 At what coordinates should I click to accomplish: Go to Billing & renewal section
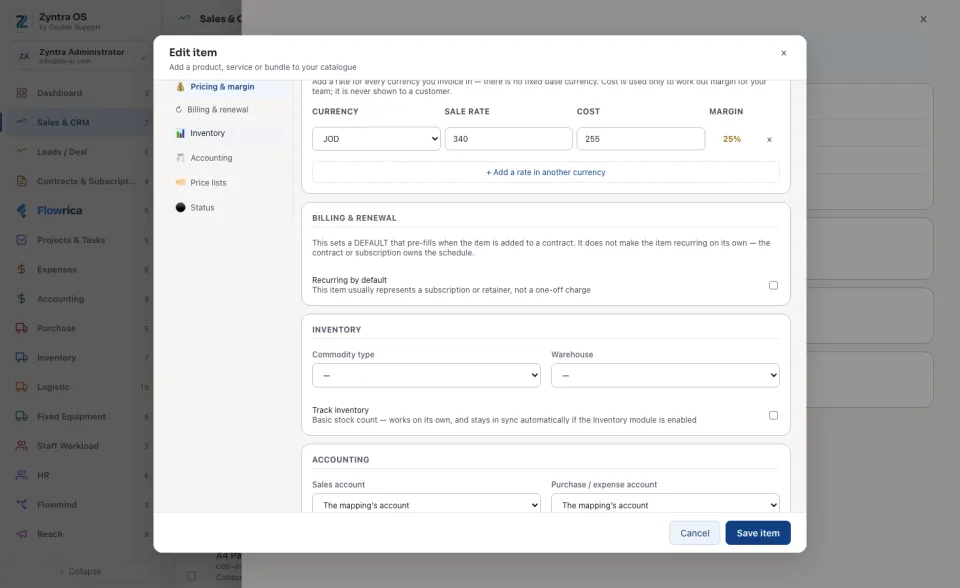tap(217, 110)
